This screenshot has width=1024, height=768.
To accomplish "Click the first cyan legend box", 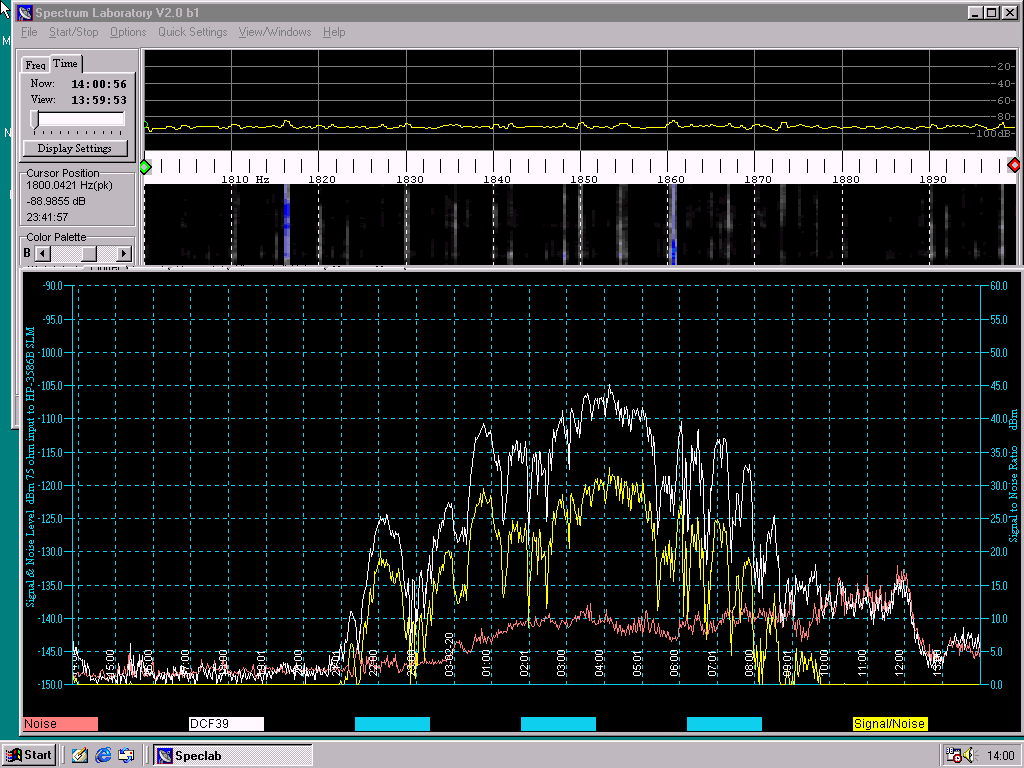I will click(x=392, y=724).
